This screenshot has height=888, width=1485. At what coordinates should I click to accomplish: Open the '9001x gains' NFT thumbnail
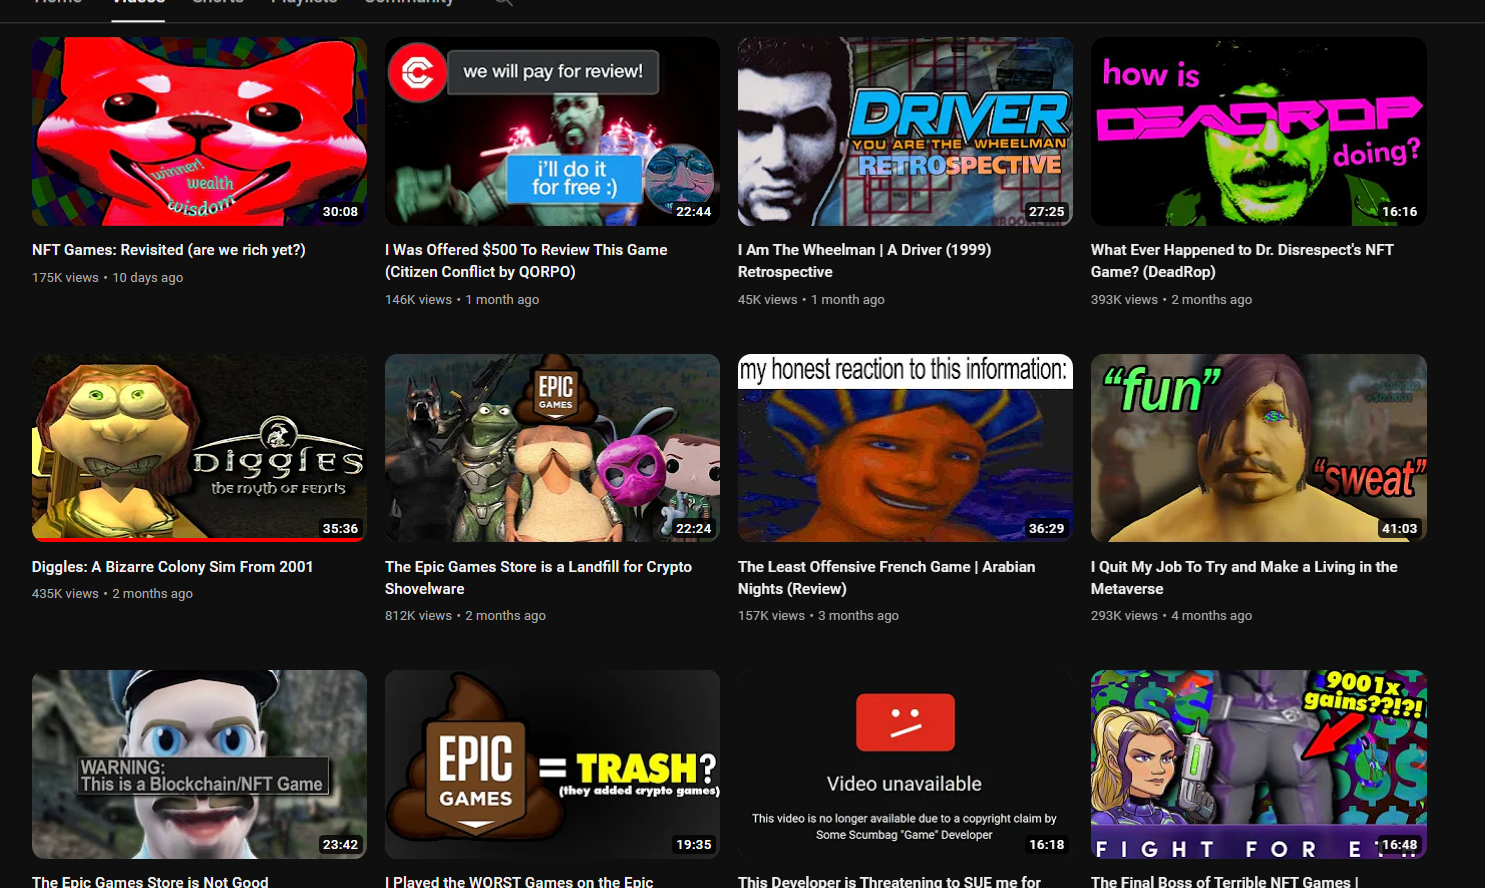tap(1258, 764)
